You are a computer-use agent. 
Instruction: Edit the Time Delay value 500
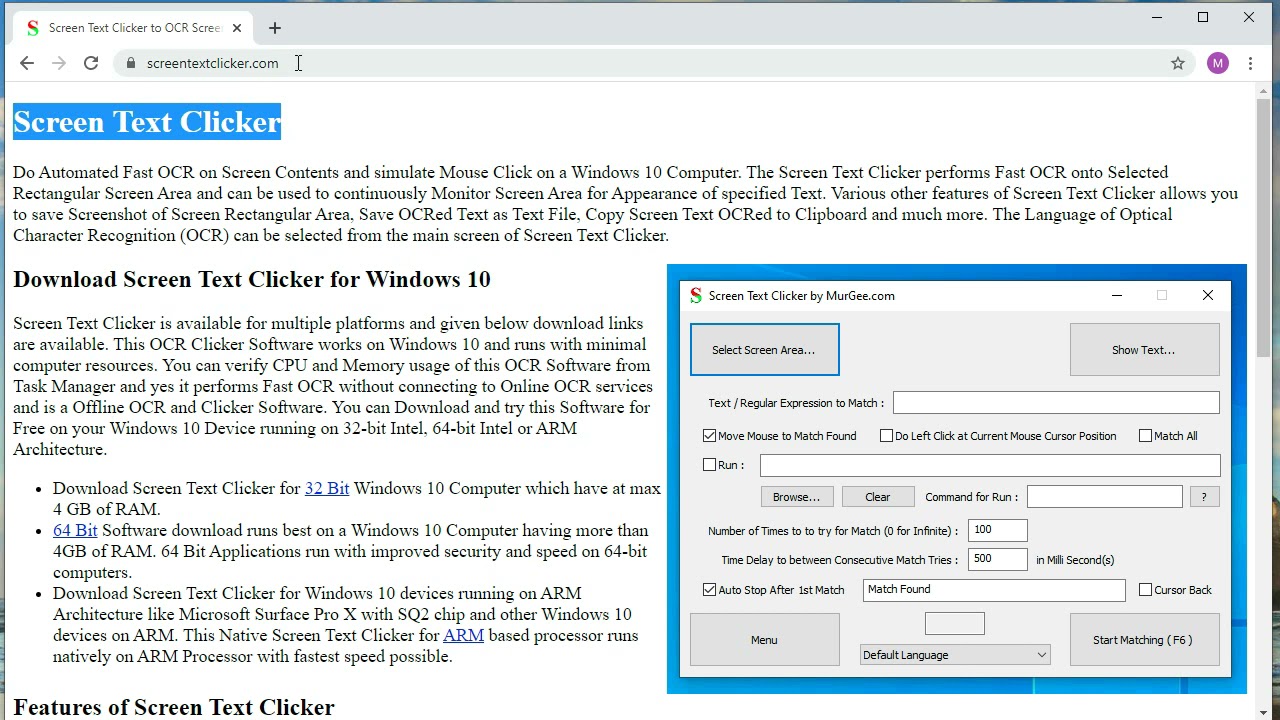click(997, 559)
